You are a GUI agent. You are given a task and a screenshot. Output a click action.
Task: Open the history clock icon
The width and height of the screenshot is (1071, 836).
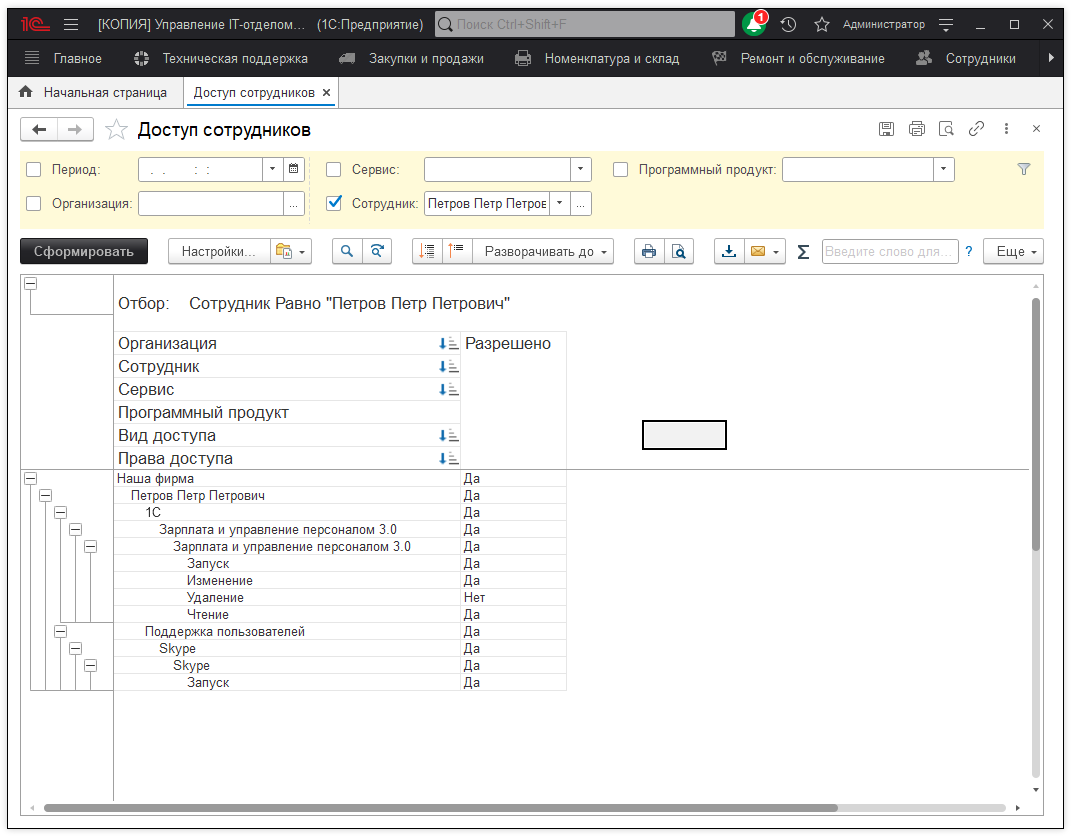point(788,24)
